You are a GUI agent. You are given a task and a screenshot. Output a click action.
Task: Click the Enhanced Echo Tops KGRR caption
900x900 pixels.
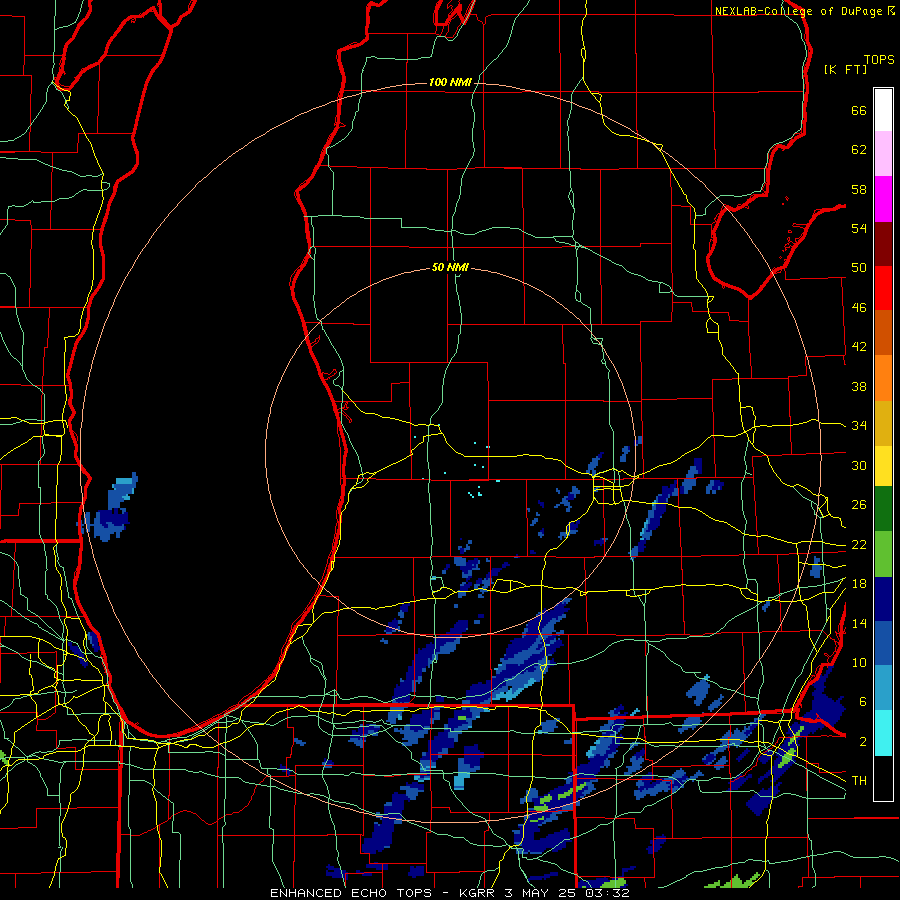[449, 893]
